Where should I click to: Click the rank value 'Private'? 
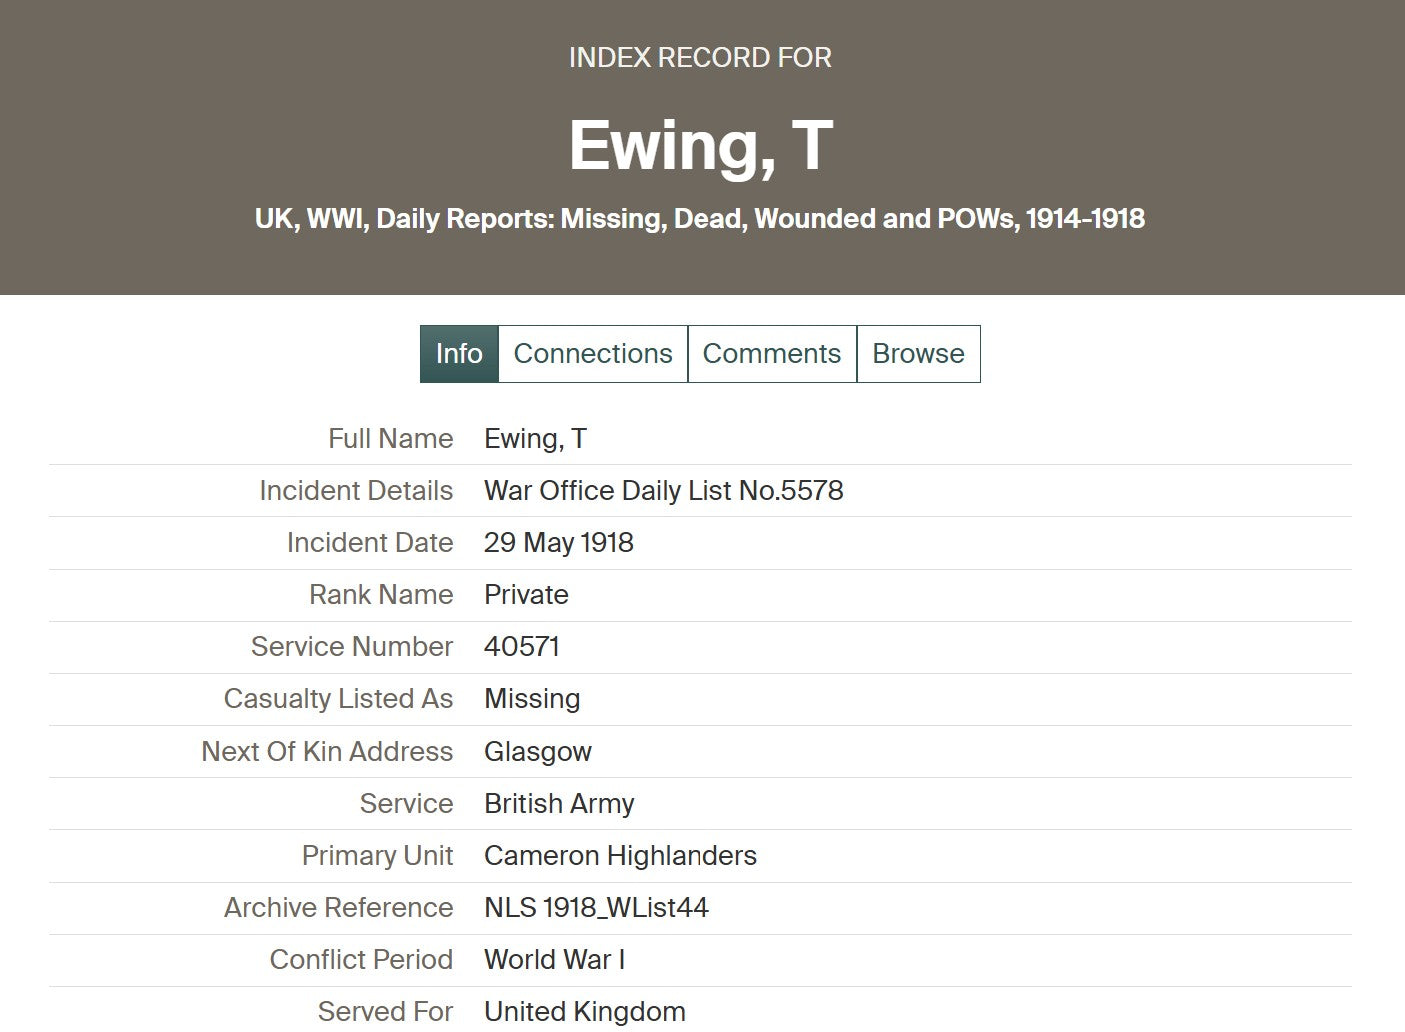pyautogui.click(x=526, y=595)
